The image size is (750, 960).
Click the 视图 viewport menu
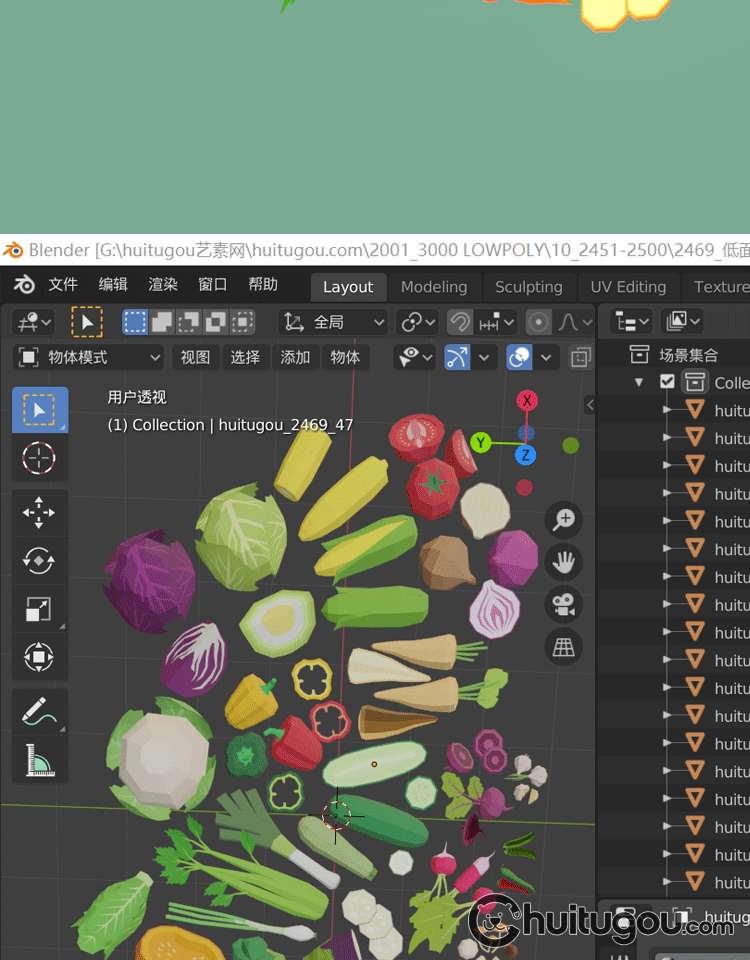pyautogui.click(x=195, y=357)
